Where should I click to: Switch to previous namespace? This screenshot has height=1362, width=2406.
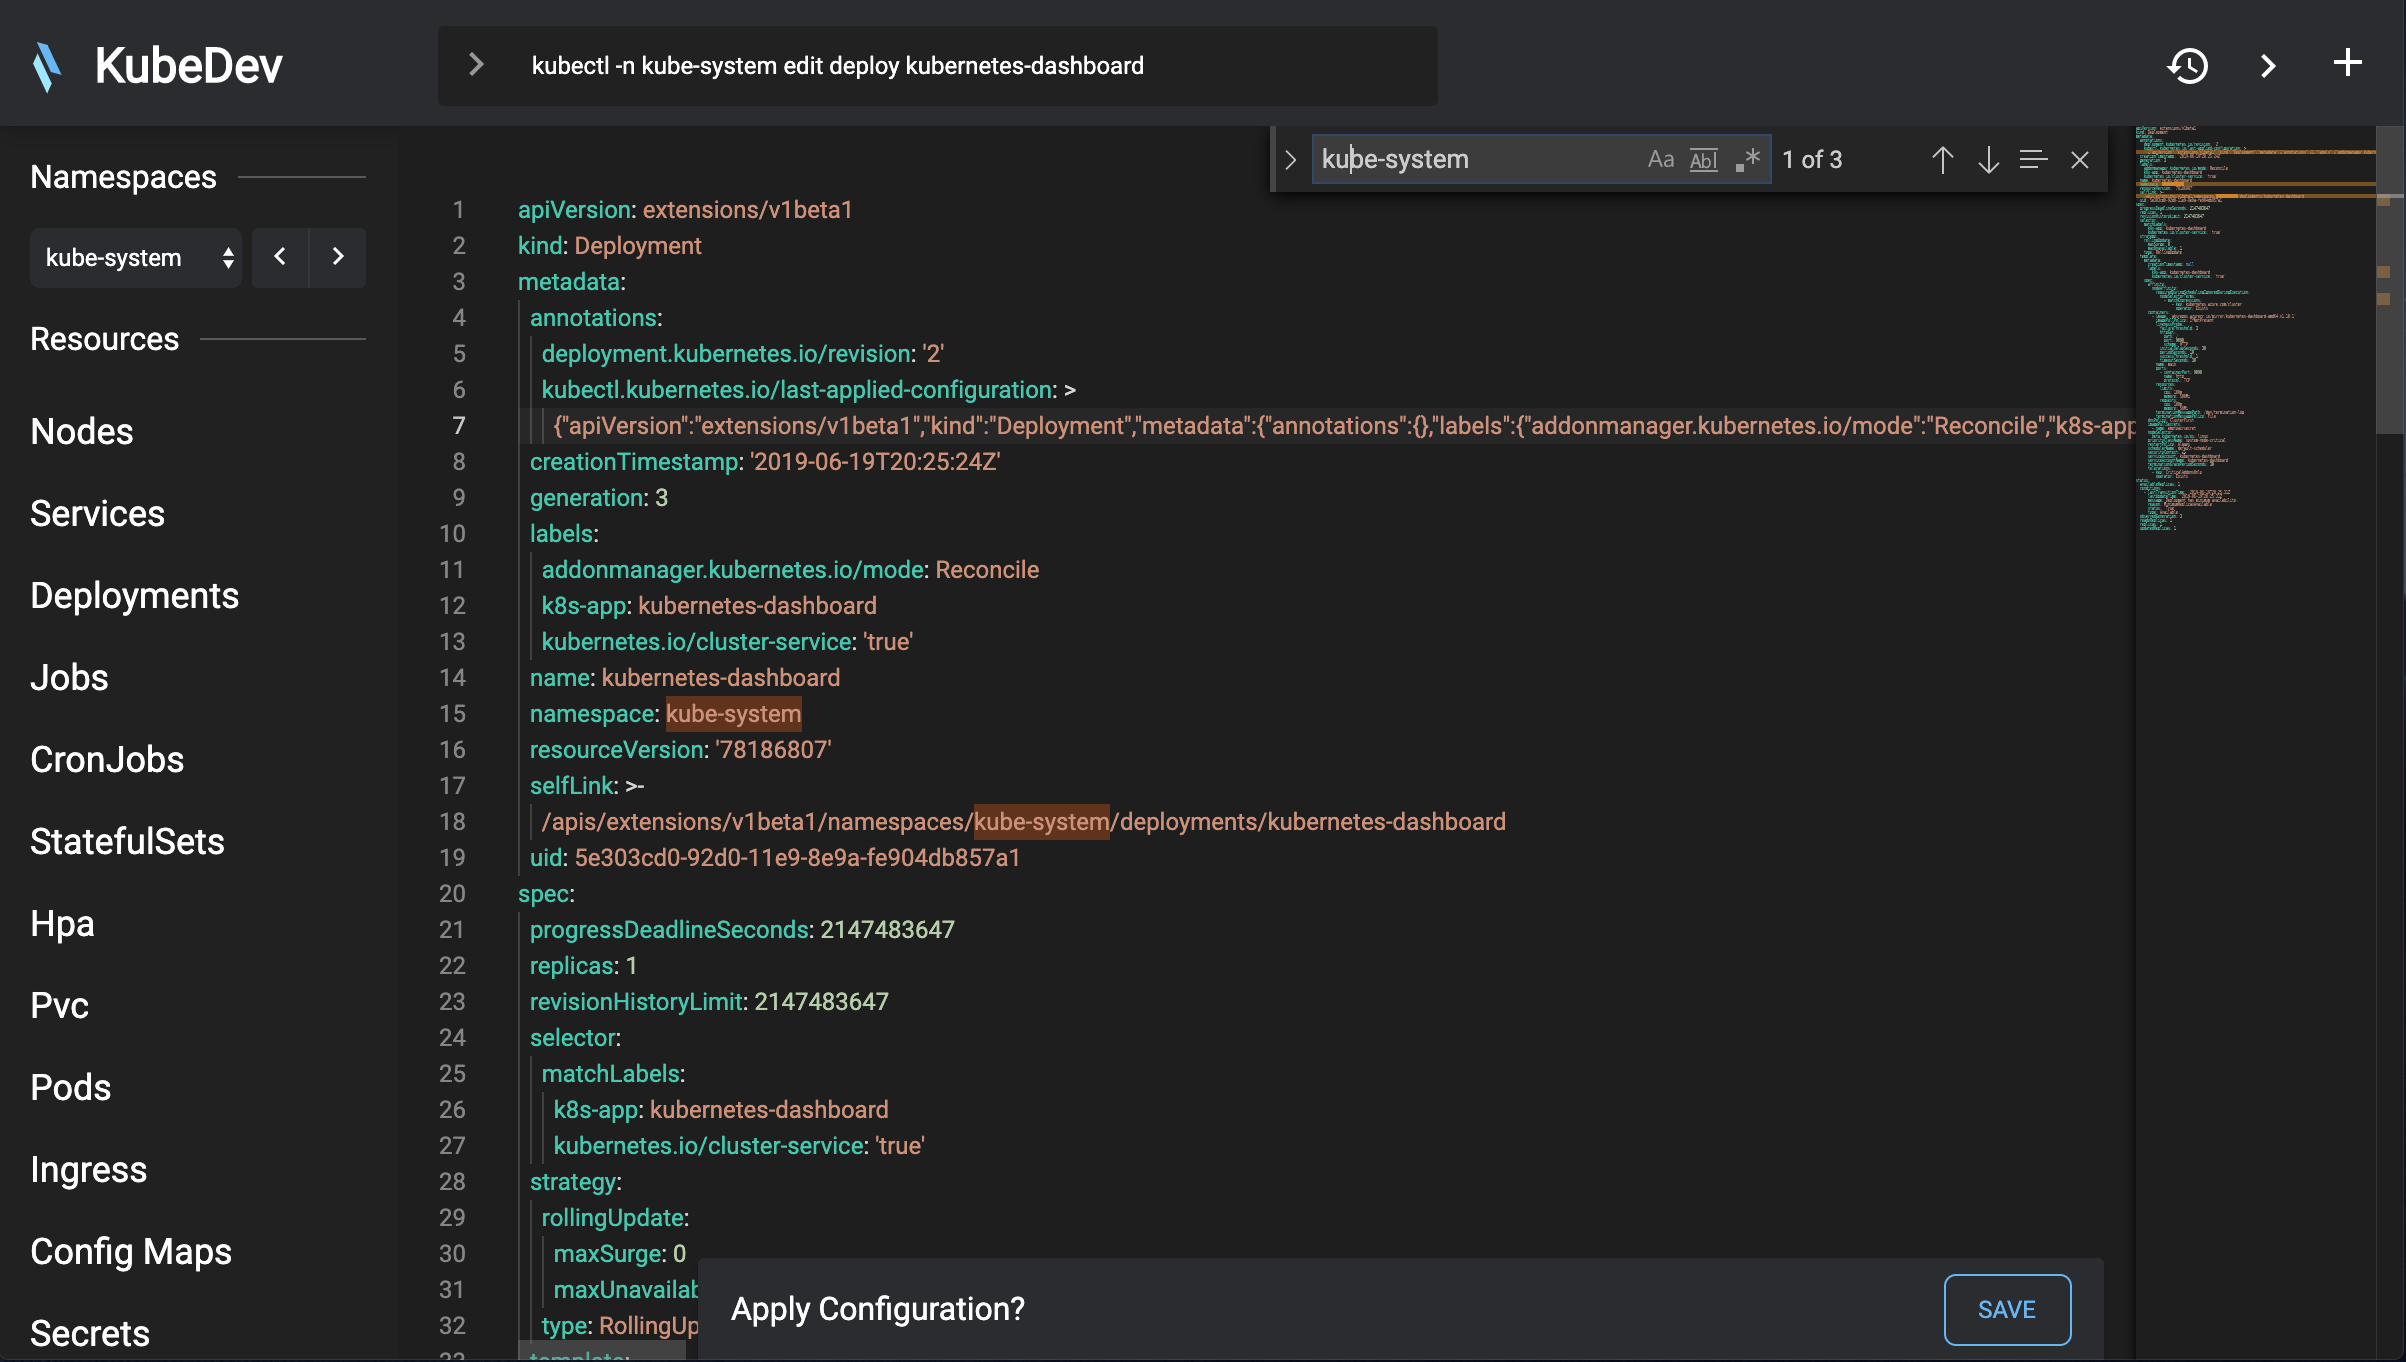pos(280,257)
